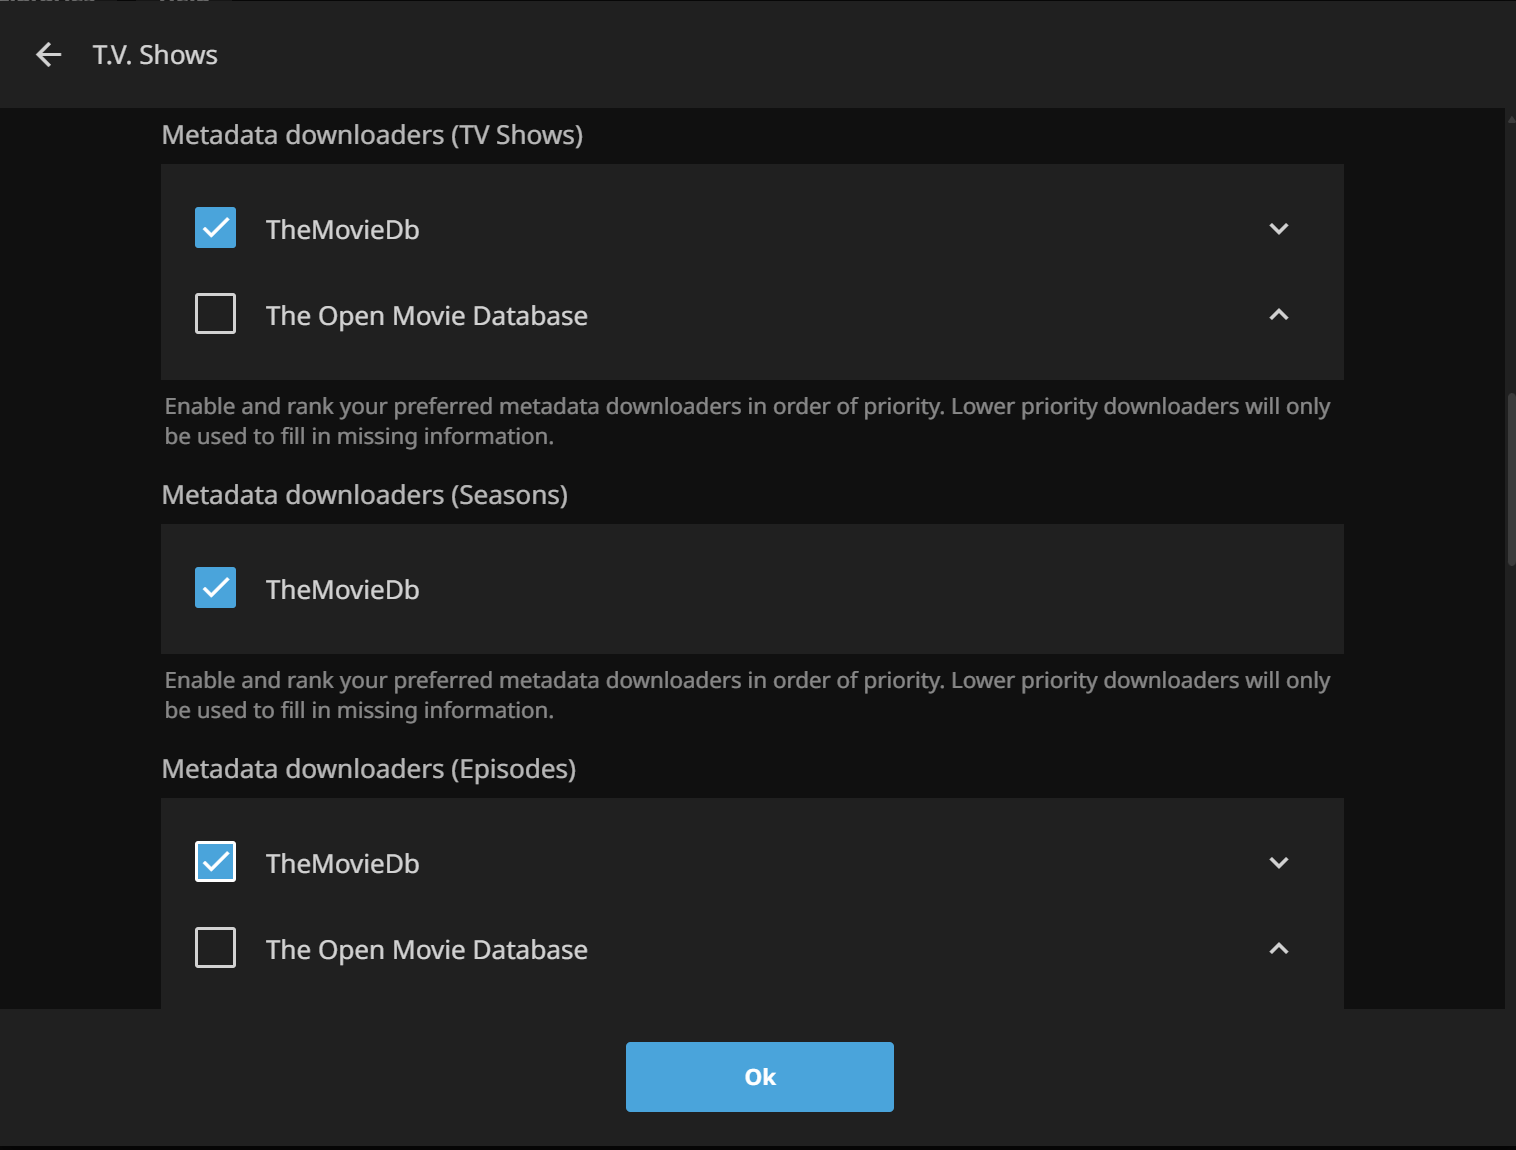Move Open Movie Database up in TV Shows list

tap(1278, 315)
